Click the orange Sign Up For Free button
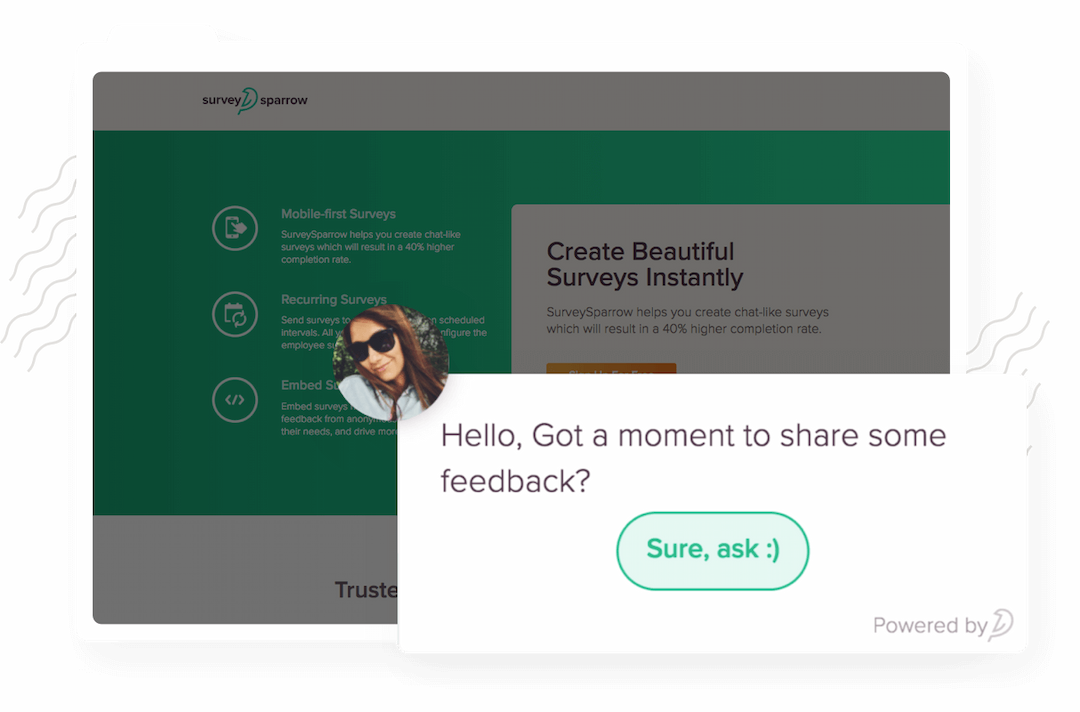Viewport: 1080px width, 712px height. [611, 369]
